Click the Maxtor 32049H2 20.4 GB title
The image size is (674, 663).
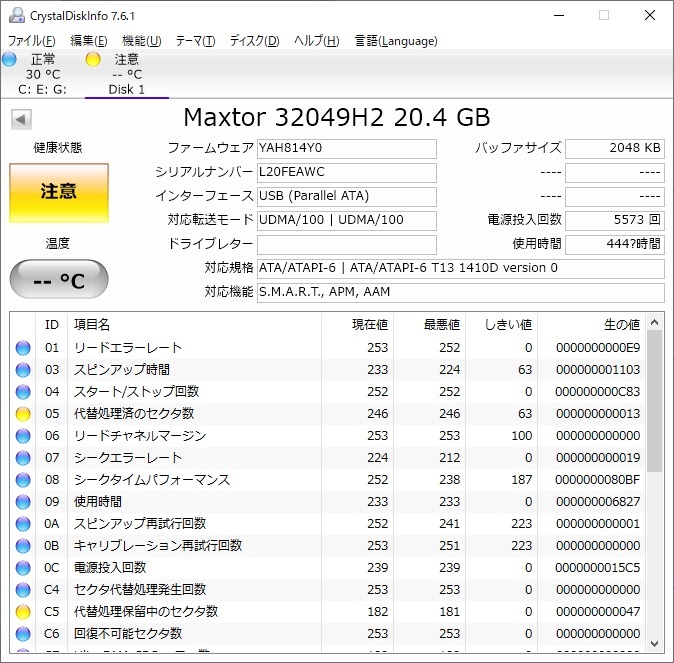(x=337, y=117)
